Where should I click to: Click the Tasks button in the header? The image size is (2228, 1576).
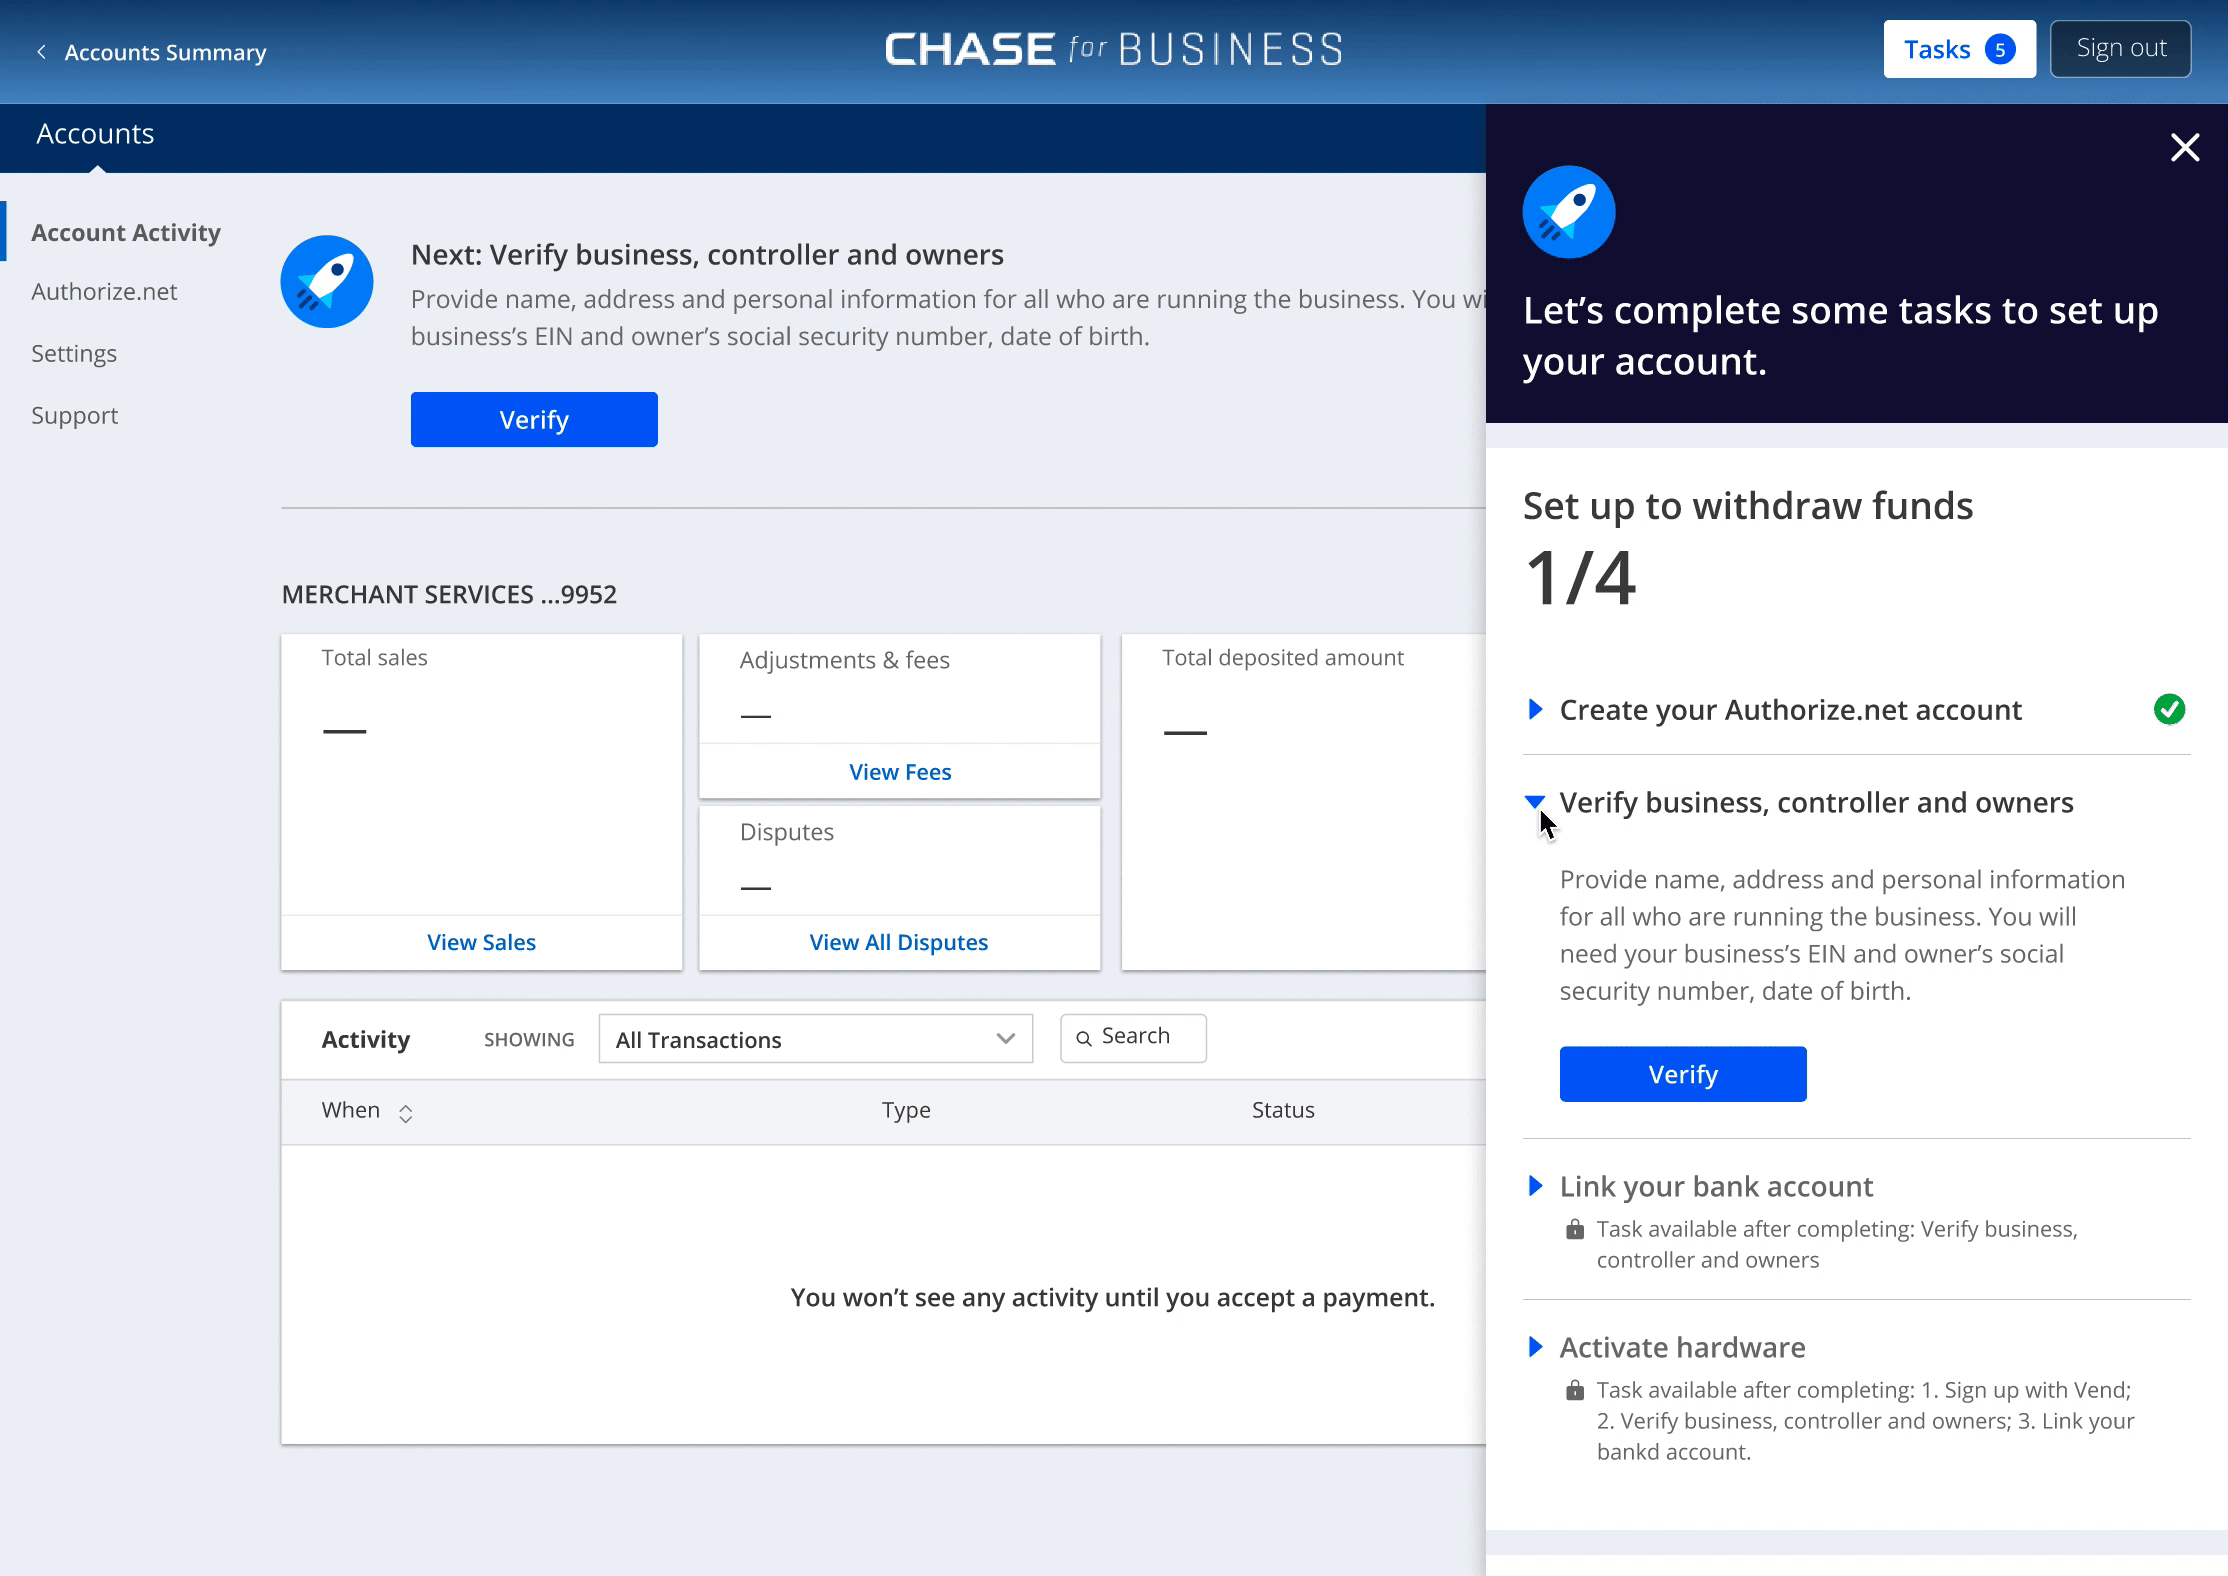1959,49
